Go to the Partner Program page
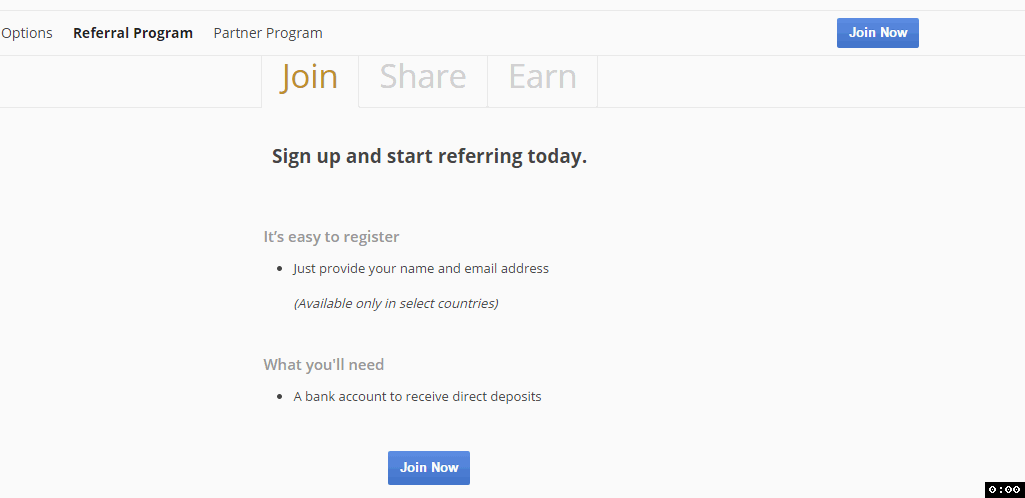The width and height of the screenshot is (1025, 498). [x=268, y=33]
